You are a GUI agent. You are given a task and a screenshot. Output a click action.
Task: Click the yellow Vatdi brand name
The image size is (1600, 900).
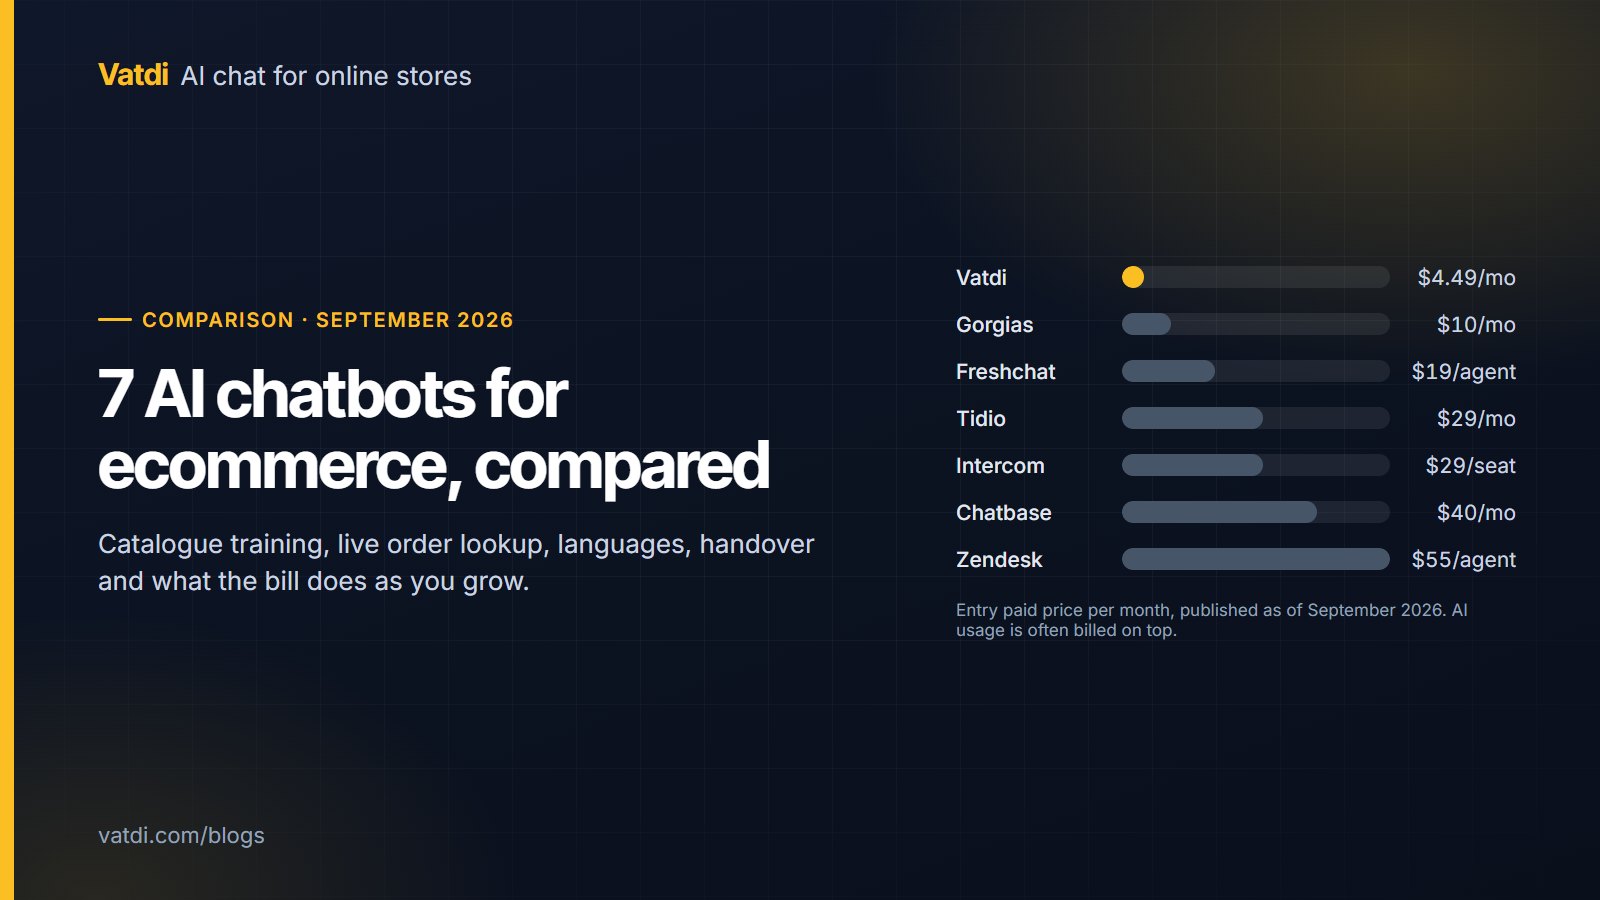pyautogui.click(x=133, y=75)
